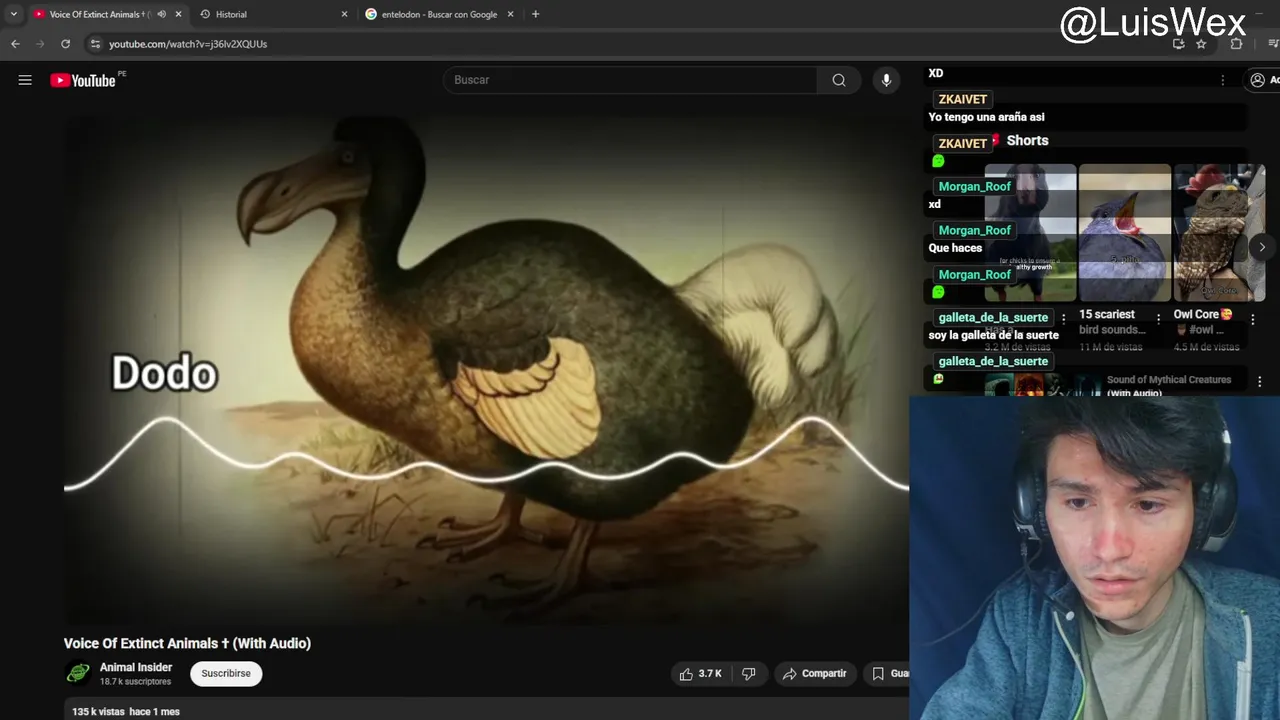The height and width of the screenshot is (720, 1280).
Task: Close the entelodon Google tab
Action: 510,14
